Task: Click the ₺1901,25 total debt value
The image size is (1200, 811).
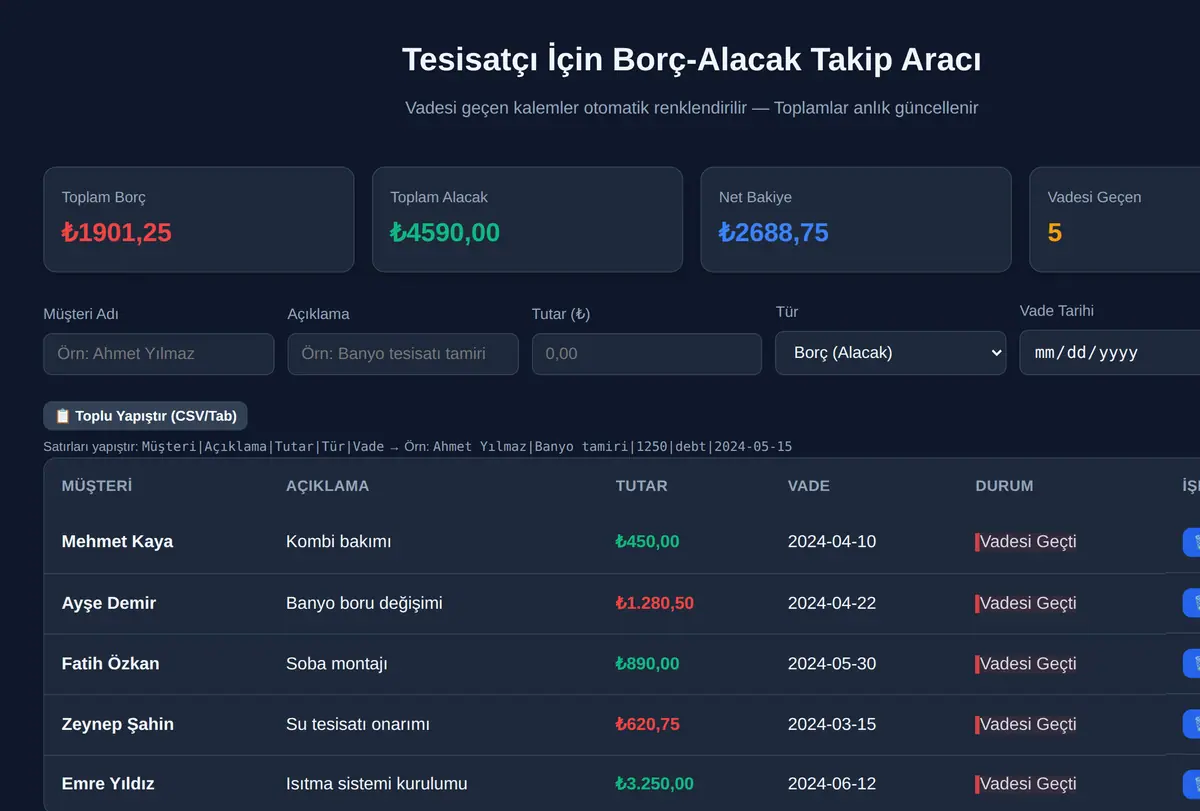Action: coord(117,233)
